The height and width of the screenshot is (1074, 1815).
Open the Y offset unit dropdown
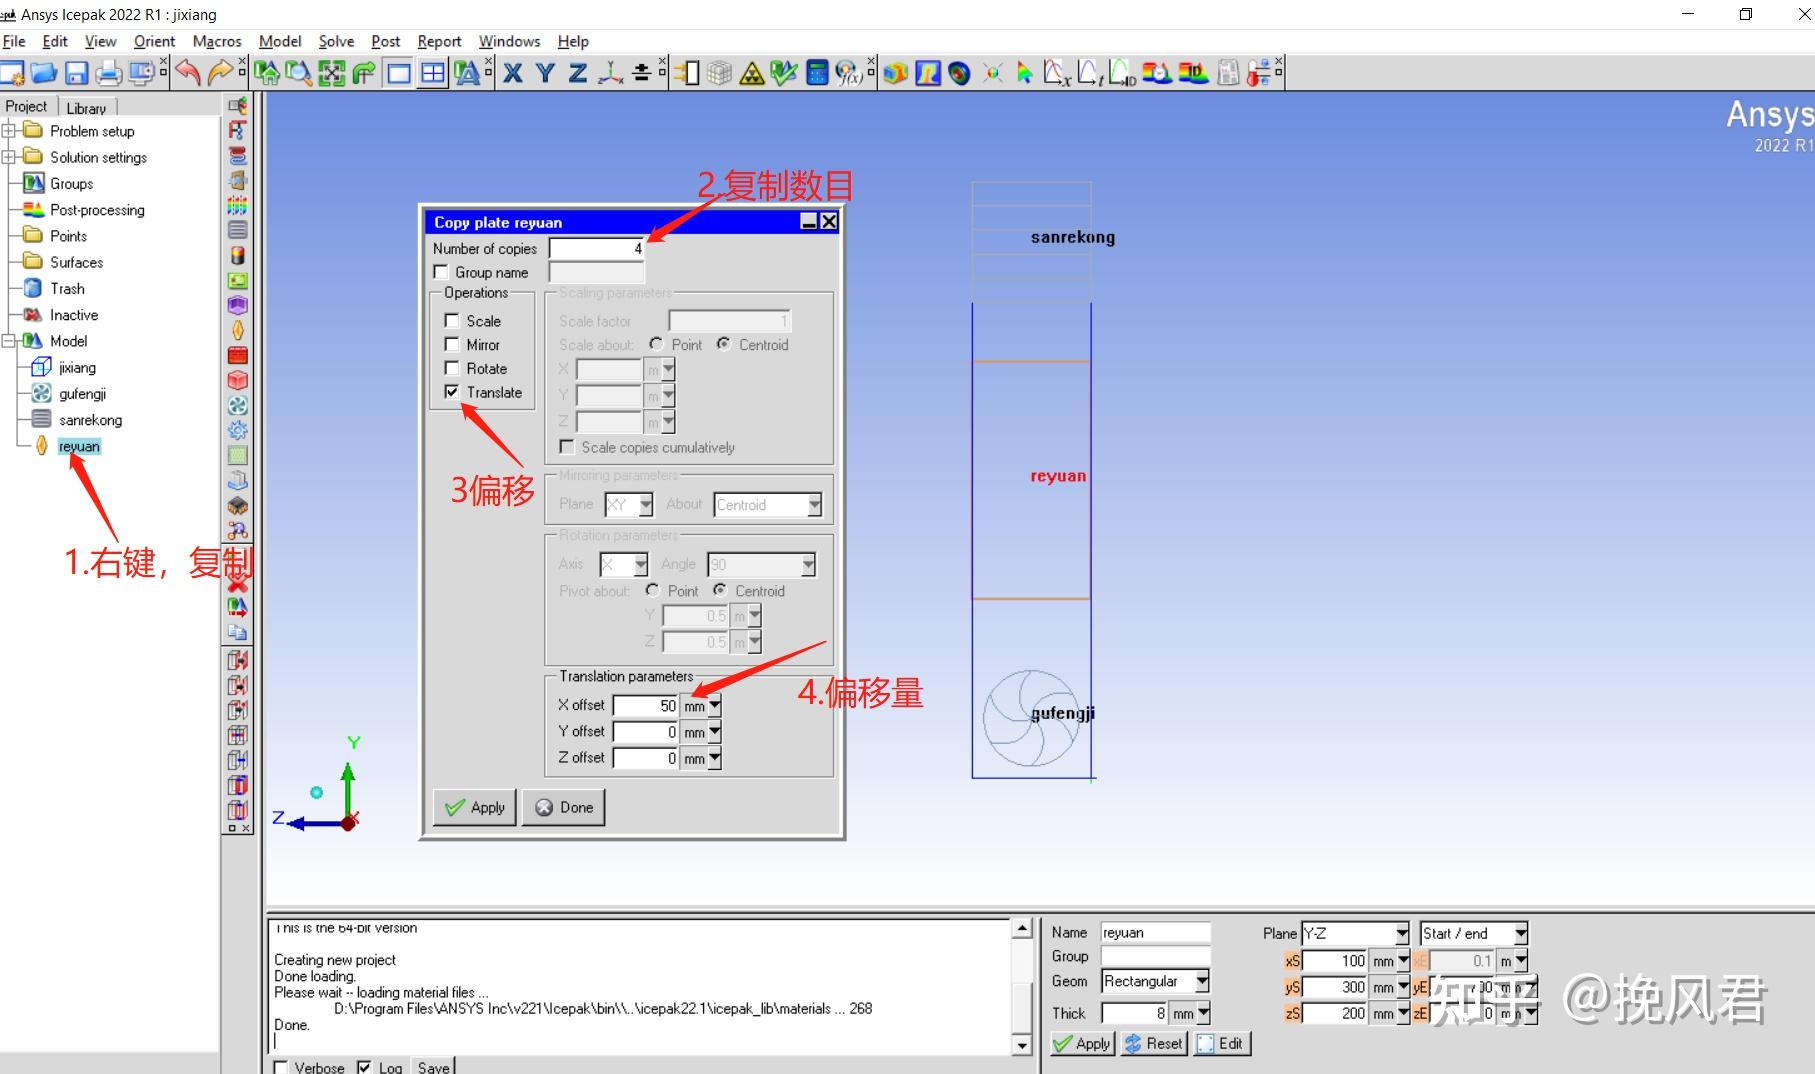(x=714, y=732)
